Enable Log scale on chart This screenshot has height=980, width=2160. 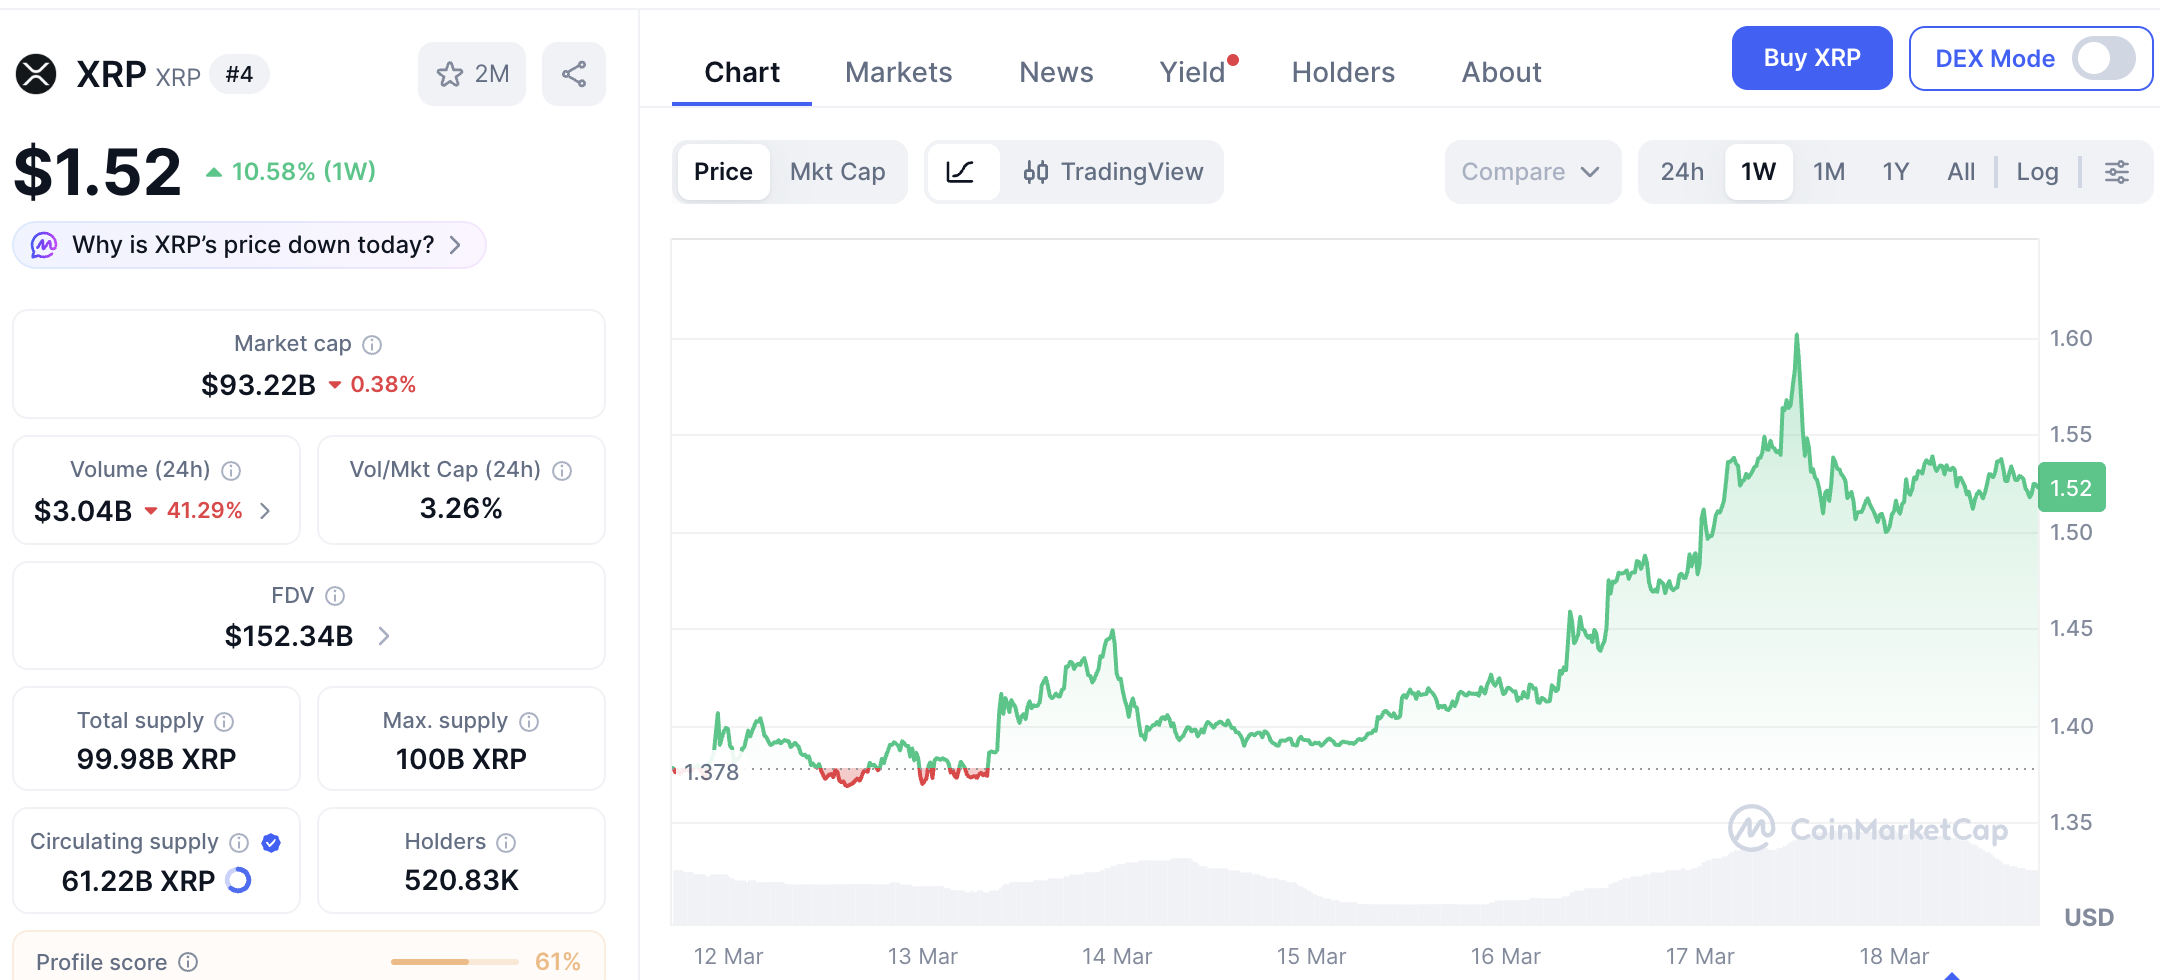2037,172
